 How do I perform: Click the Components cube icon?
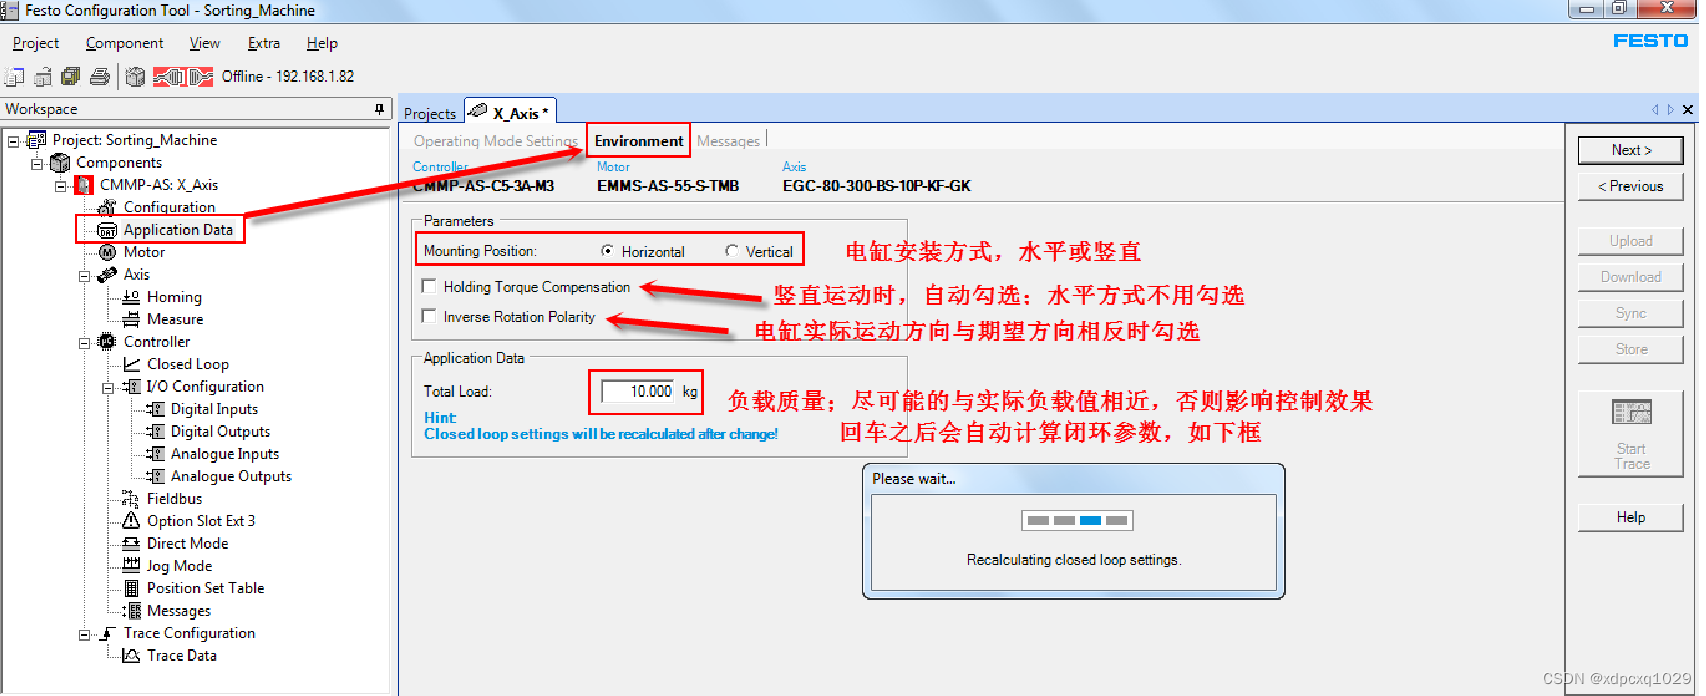pos(60,162)
